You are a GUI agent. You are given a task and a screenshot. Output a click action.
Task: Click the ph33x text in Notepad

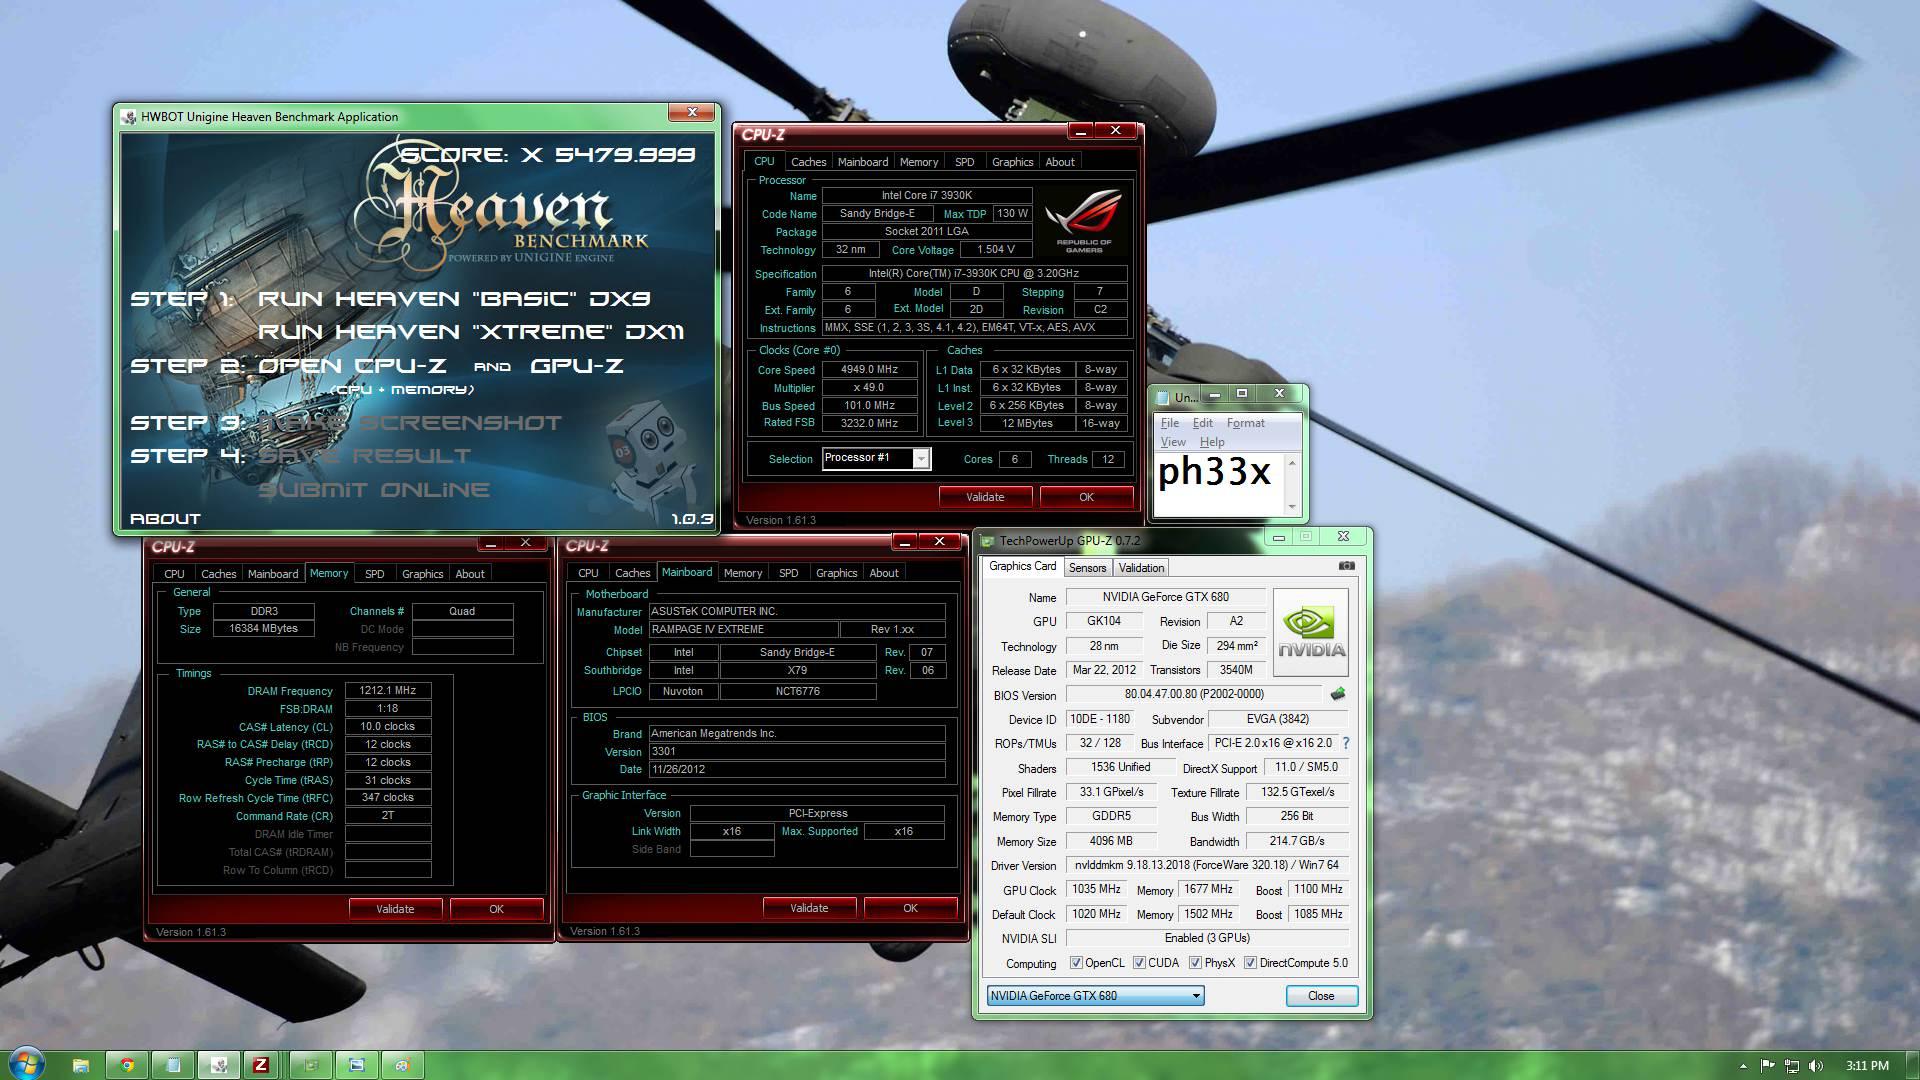click(1214, 472)
